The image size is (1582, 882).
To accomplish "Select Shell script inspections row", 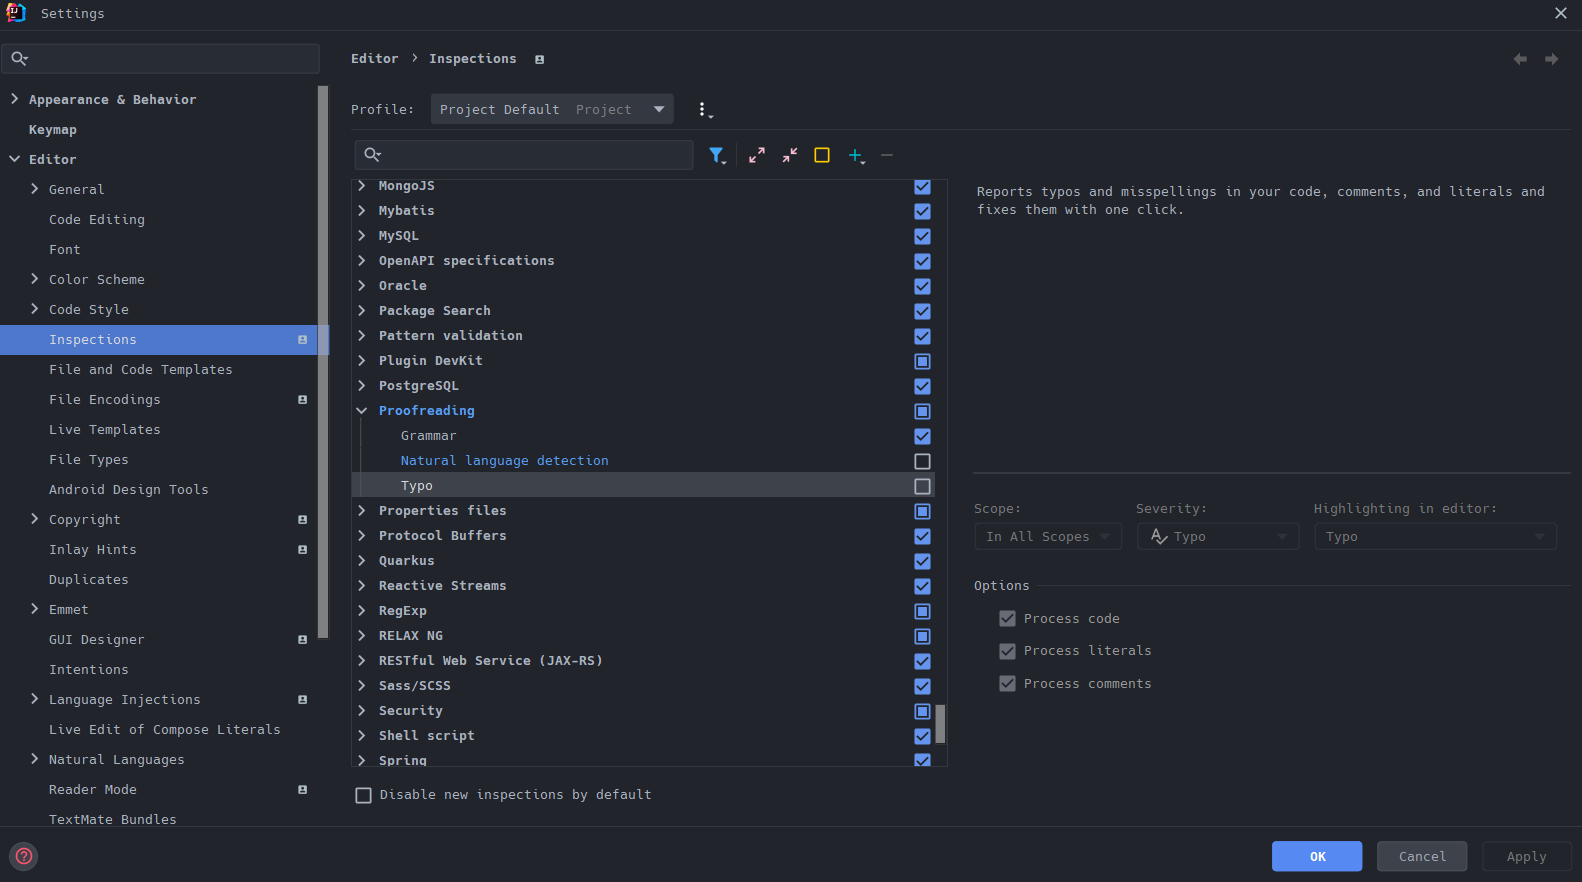I will (643, 736).
